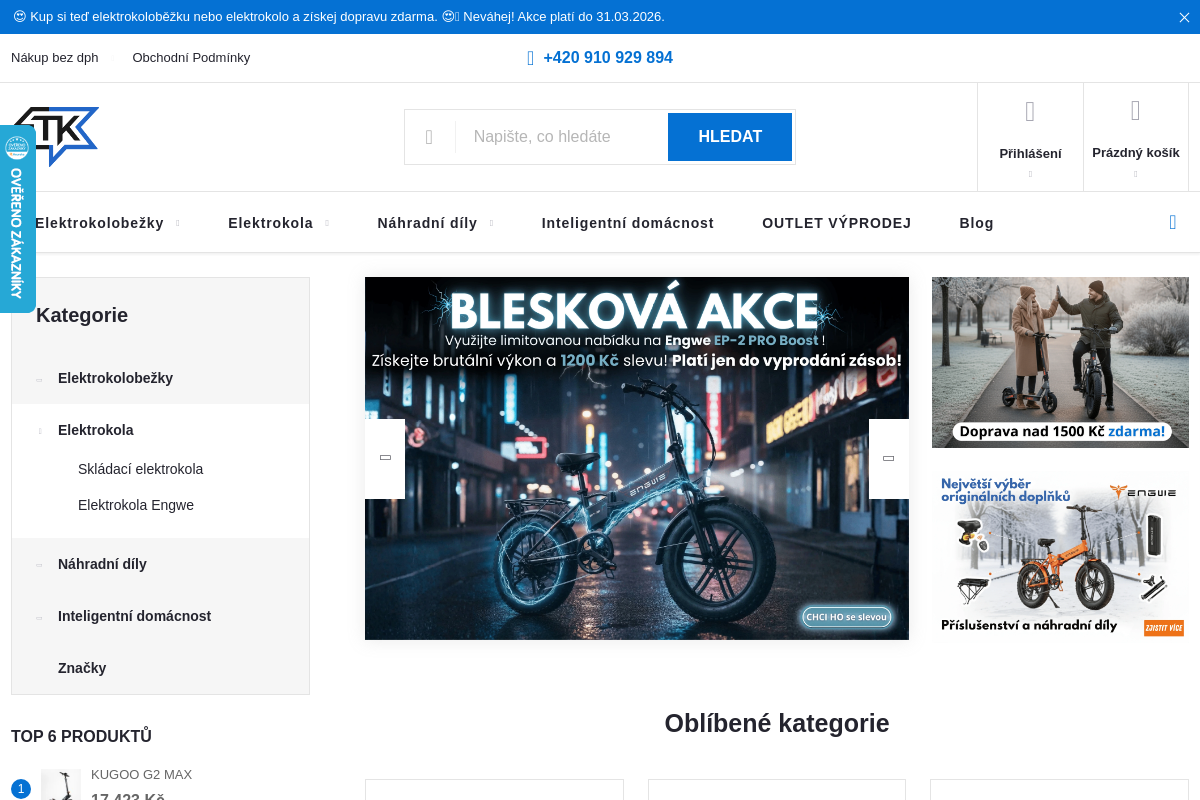Click the phone icon beside the number
The width and height of the screenshot is (1200, 800).
pos(529,58)
